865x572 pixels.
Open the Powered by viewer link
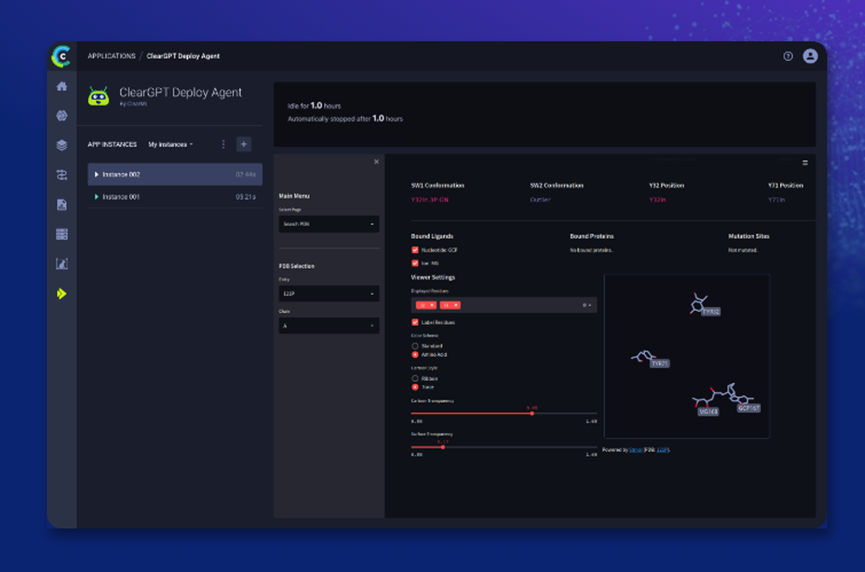635,450
